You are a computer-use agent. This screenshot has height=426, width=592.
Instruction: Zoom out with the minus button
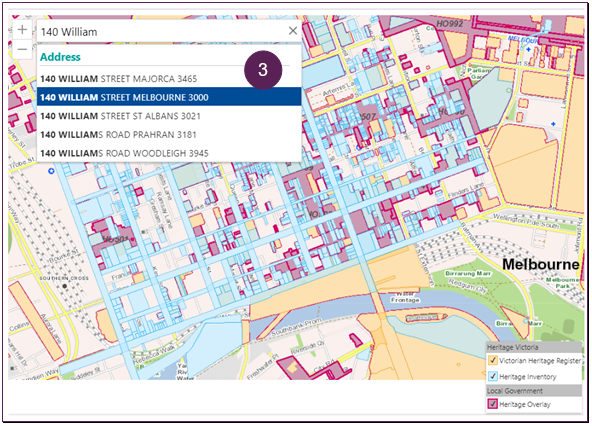(22, 49)
